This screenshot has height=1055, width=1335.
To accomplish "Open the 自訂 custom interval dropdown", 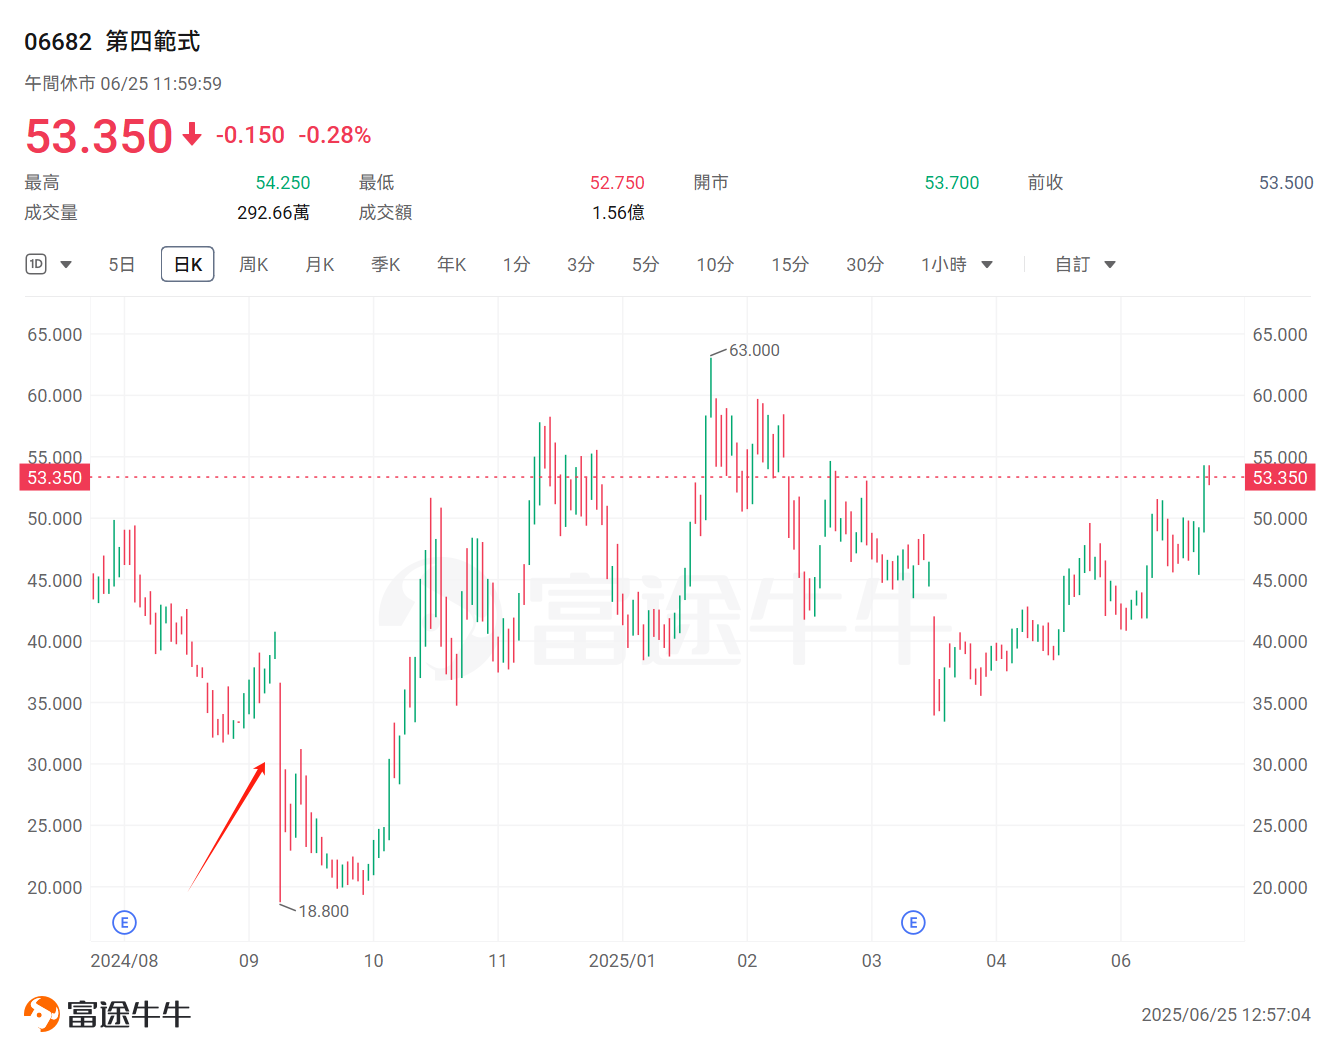I will pyautogui.click(x=1110, y=264).
